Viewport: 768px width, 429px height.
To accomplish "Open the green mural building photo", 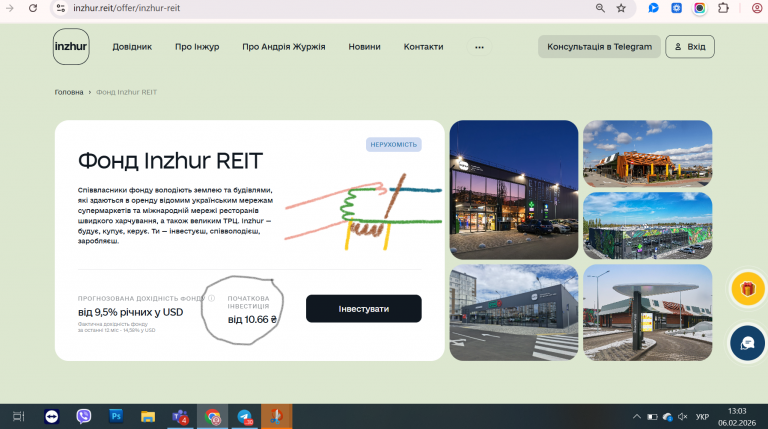I will tap(648, 226).
